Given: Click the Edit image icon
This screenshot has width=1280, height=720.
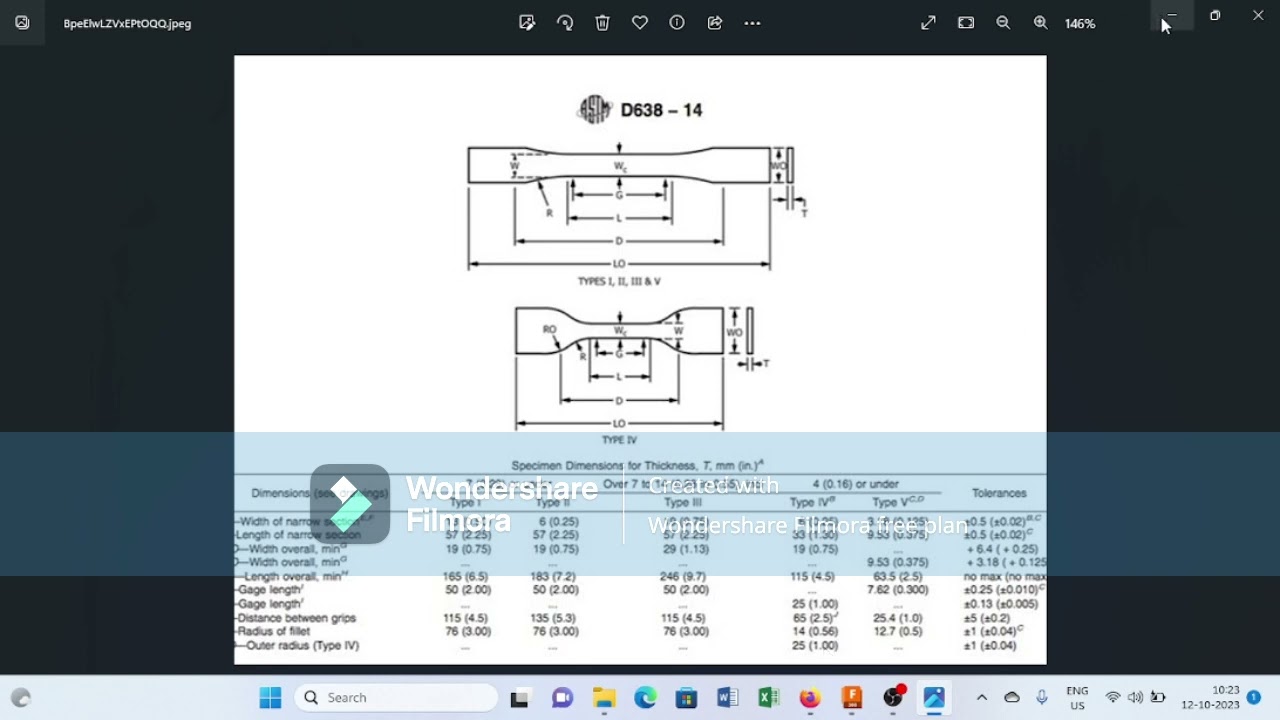Looking at the screenshot, I should pos(527,23).
